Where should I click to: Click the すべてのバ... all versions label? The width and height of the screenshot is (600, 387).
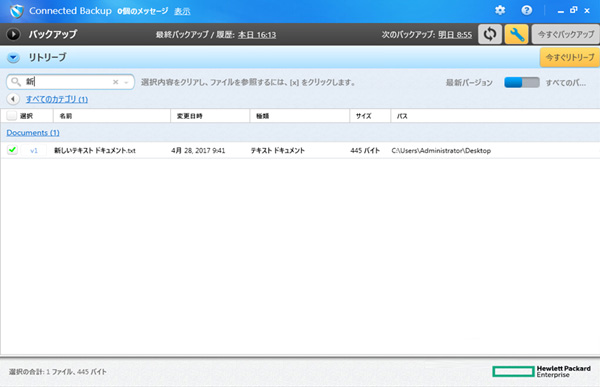click(x=566, y=82)
